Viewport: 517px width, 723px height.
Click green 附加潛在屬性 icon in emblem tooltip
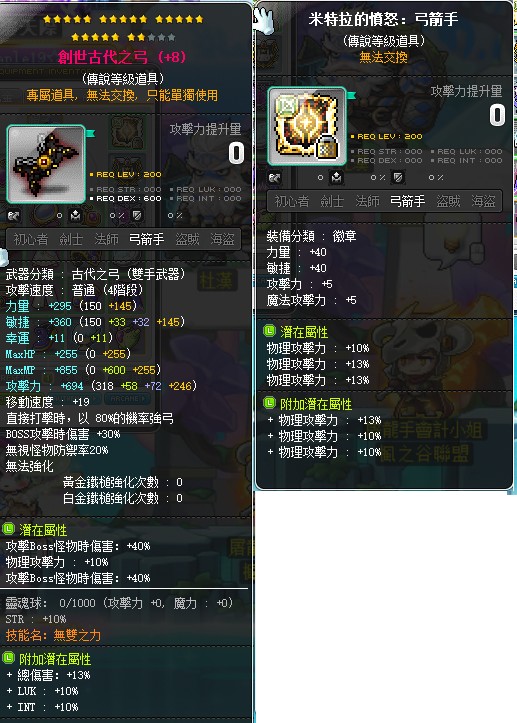(x=269, y=403)
